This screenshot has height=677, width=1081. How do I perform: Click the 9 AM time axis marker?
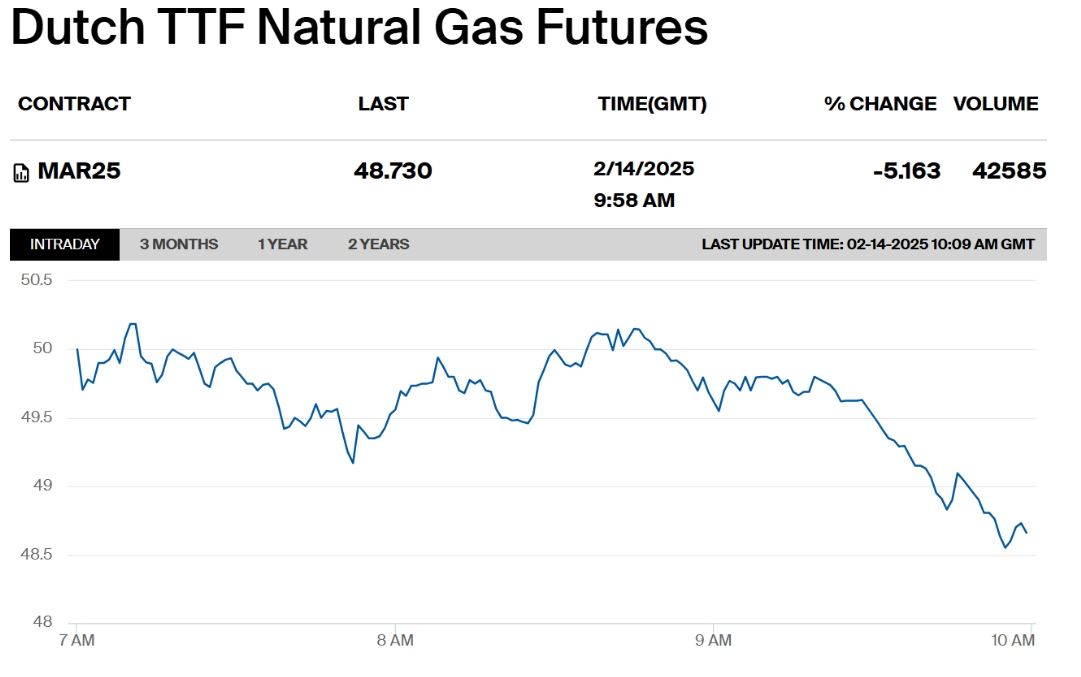click(713, 640)
